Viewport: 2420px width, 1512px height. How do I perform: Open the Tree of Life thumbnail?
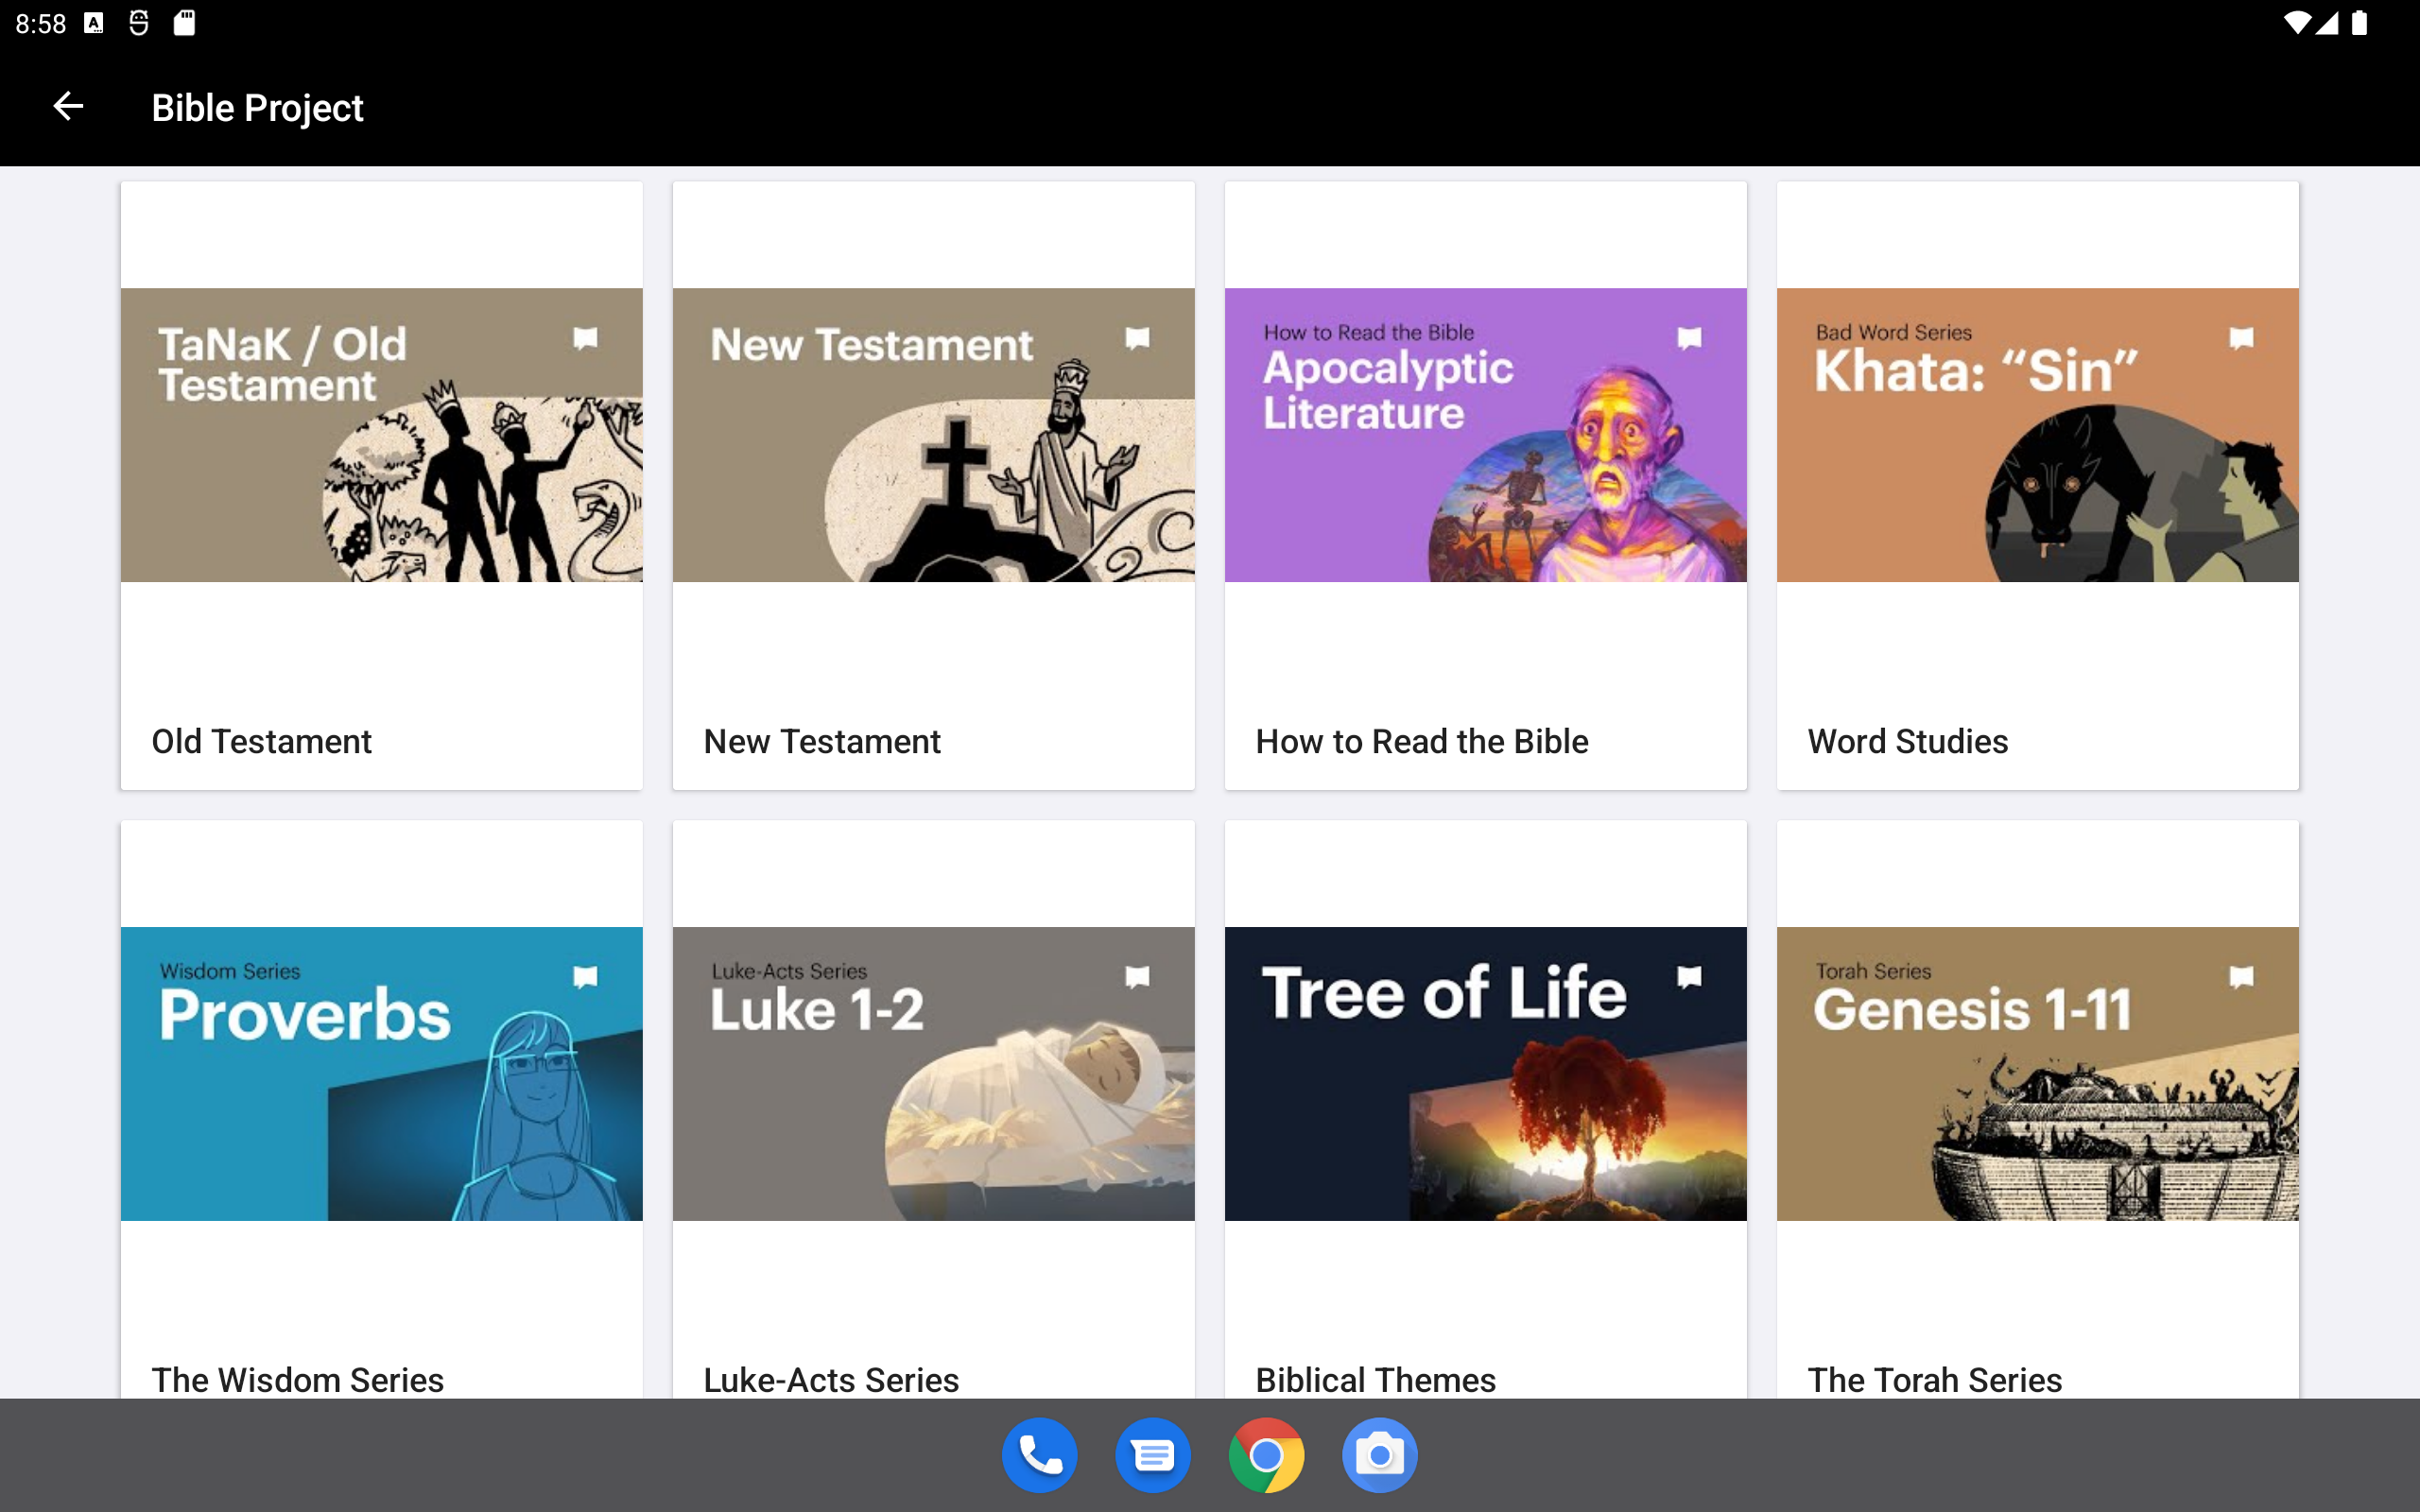click(1486, 1073)
